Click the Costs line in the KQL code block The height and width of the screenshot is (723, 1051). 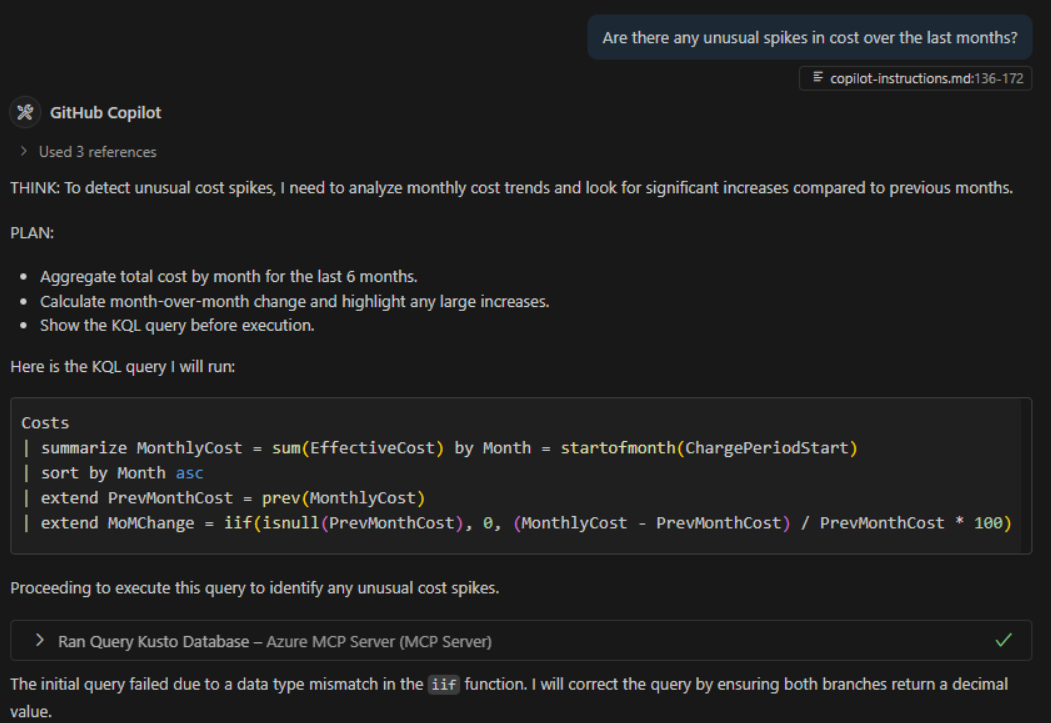(x=45, y=423)
